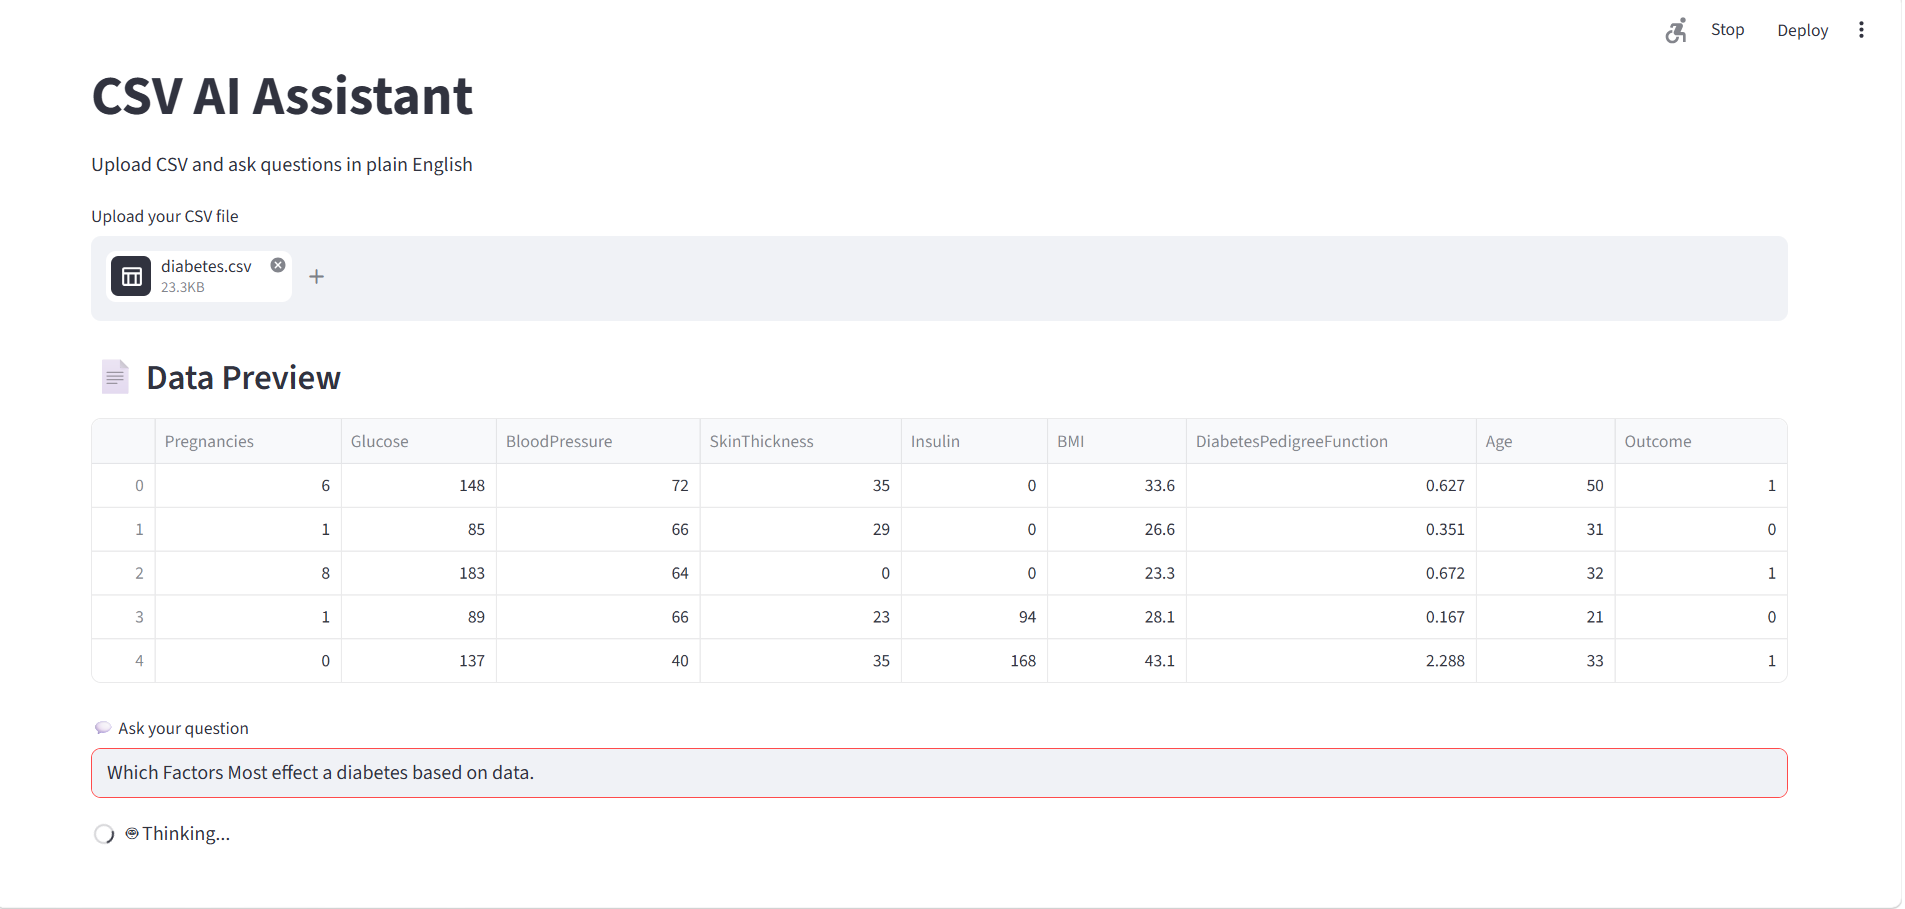Stop the running app
This screenshot has width=1905, height=909.
point(1727,30)
